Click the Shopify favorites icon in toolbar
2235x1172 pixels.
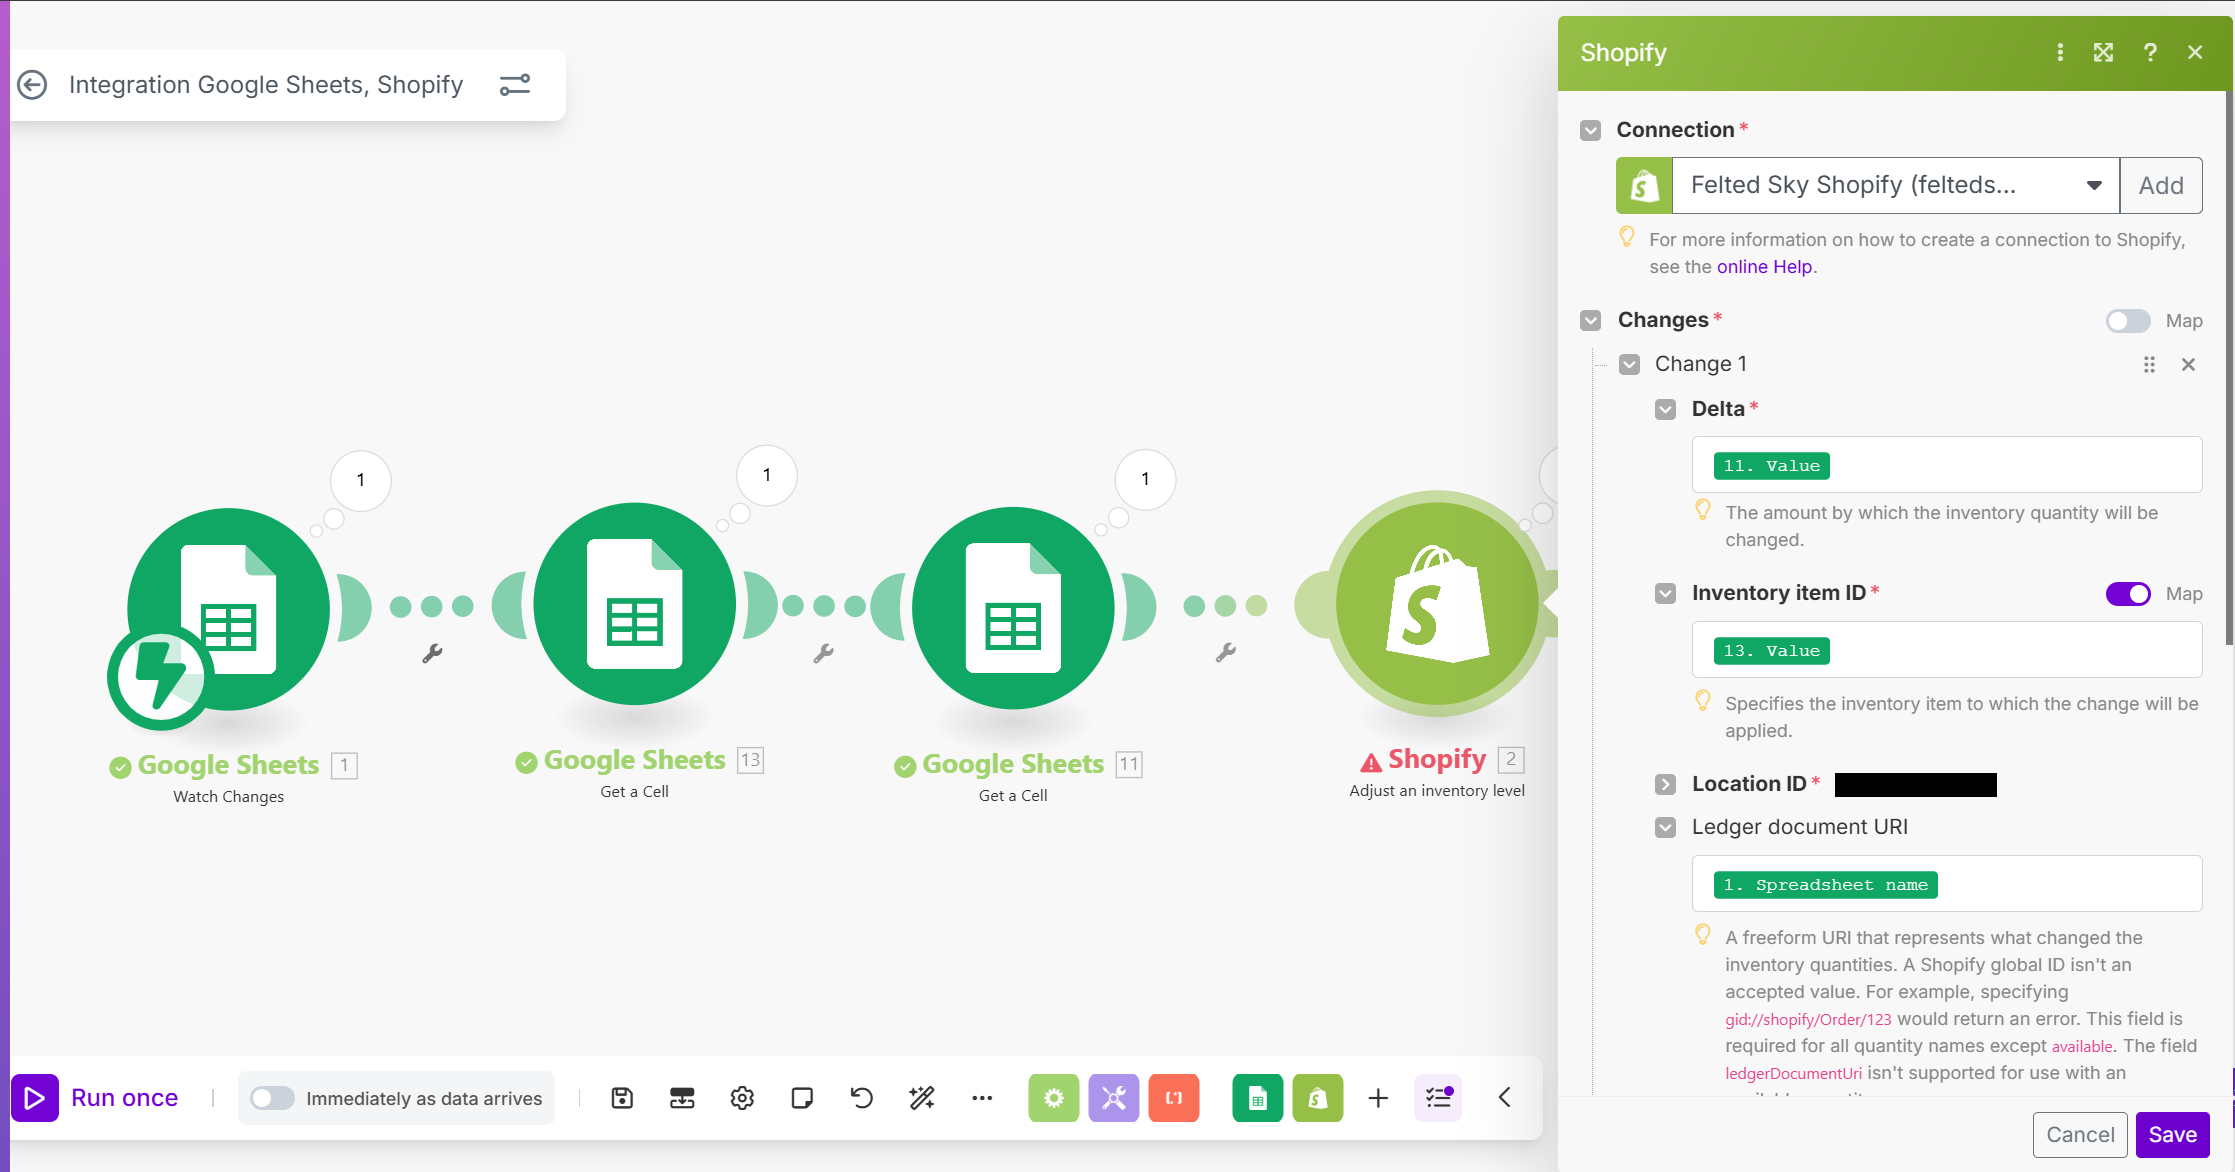(x=1318, y=1098)
